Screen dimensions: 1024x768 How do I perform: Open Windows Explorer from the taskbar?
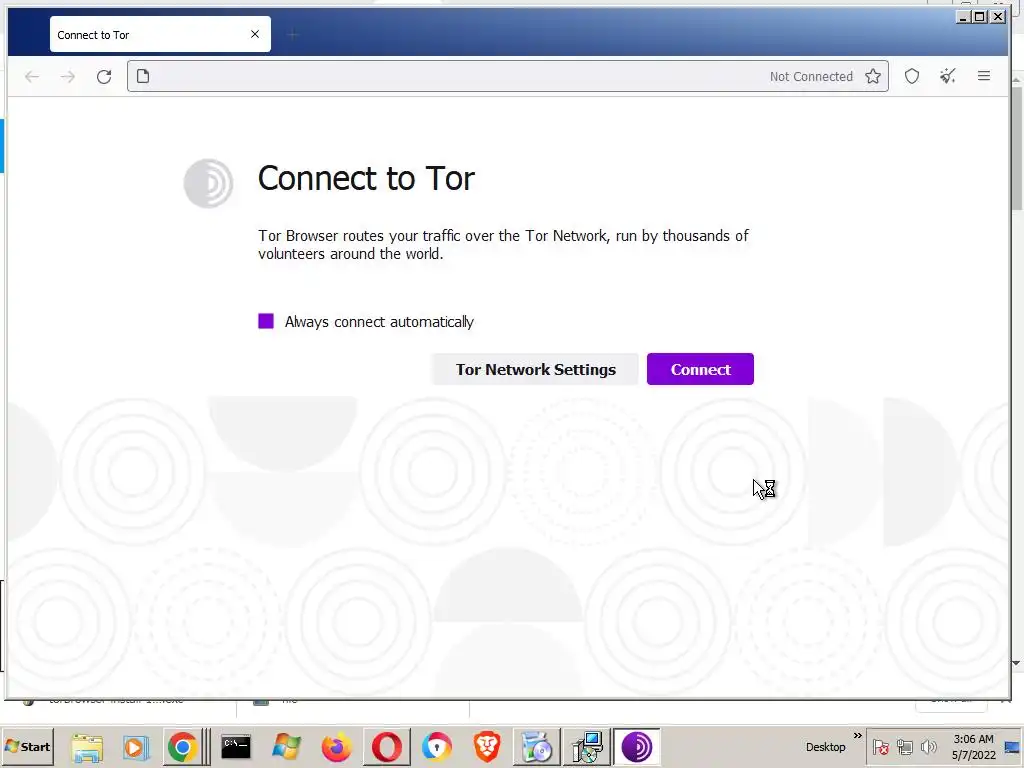coord(87,747)
